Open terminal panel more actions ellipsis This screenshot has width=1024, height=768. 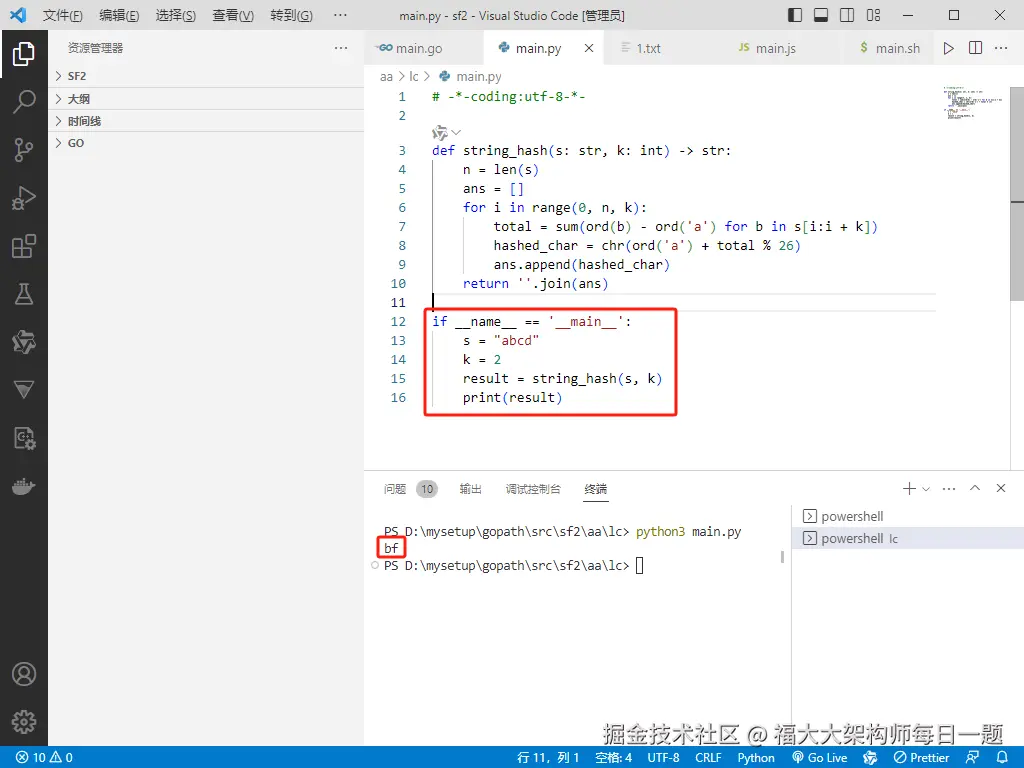click(x=949, y=488)
